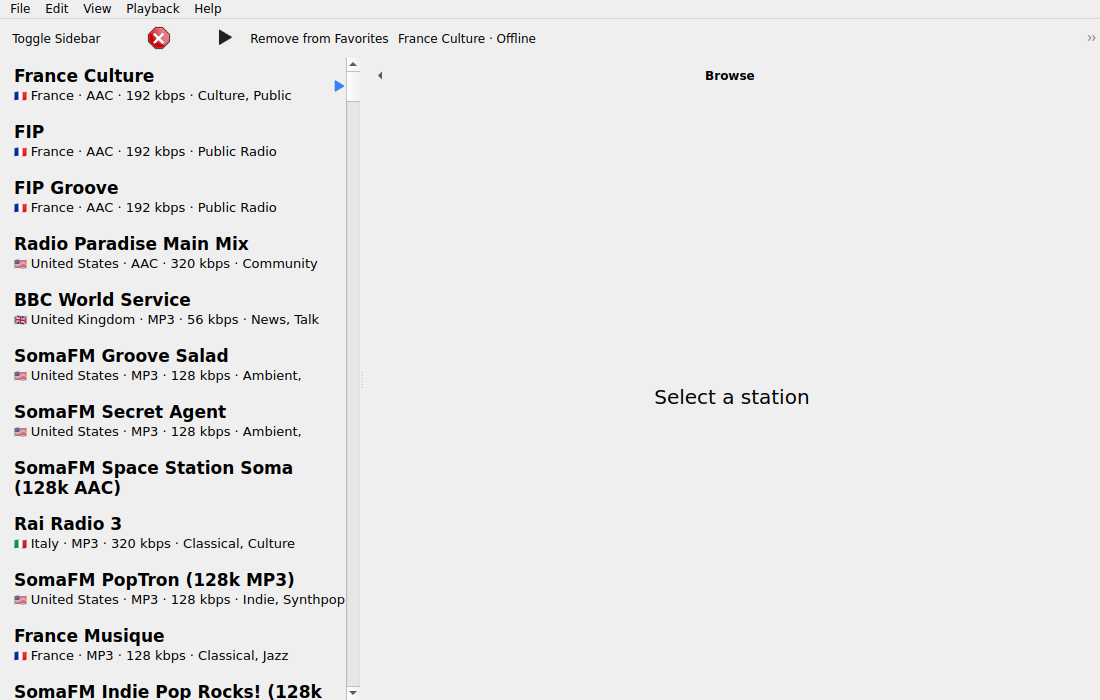
Task: Click the US flag on SomaFM Secret Agent row
Action: coord(20,432)
